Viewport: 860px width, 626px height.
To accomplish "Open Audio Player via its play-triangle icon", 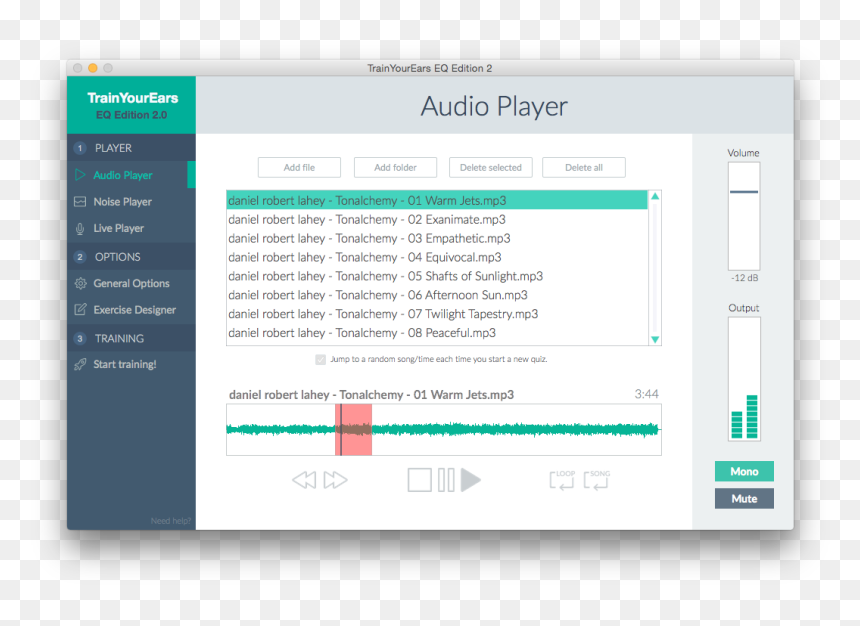I will click(x=80, y=175).
